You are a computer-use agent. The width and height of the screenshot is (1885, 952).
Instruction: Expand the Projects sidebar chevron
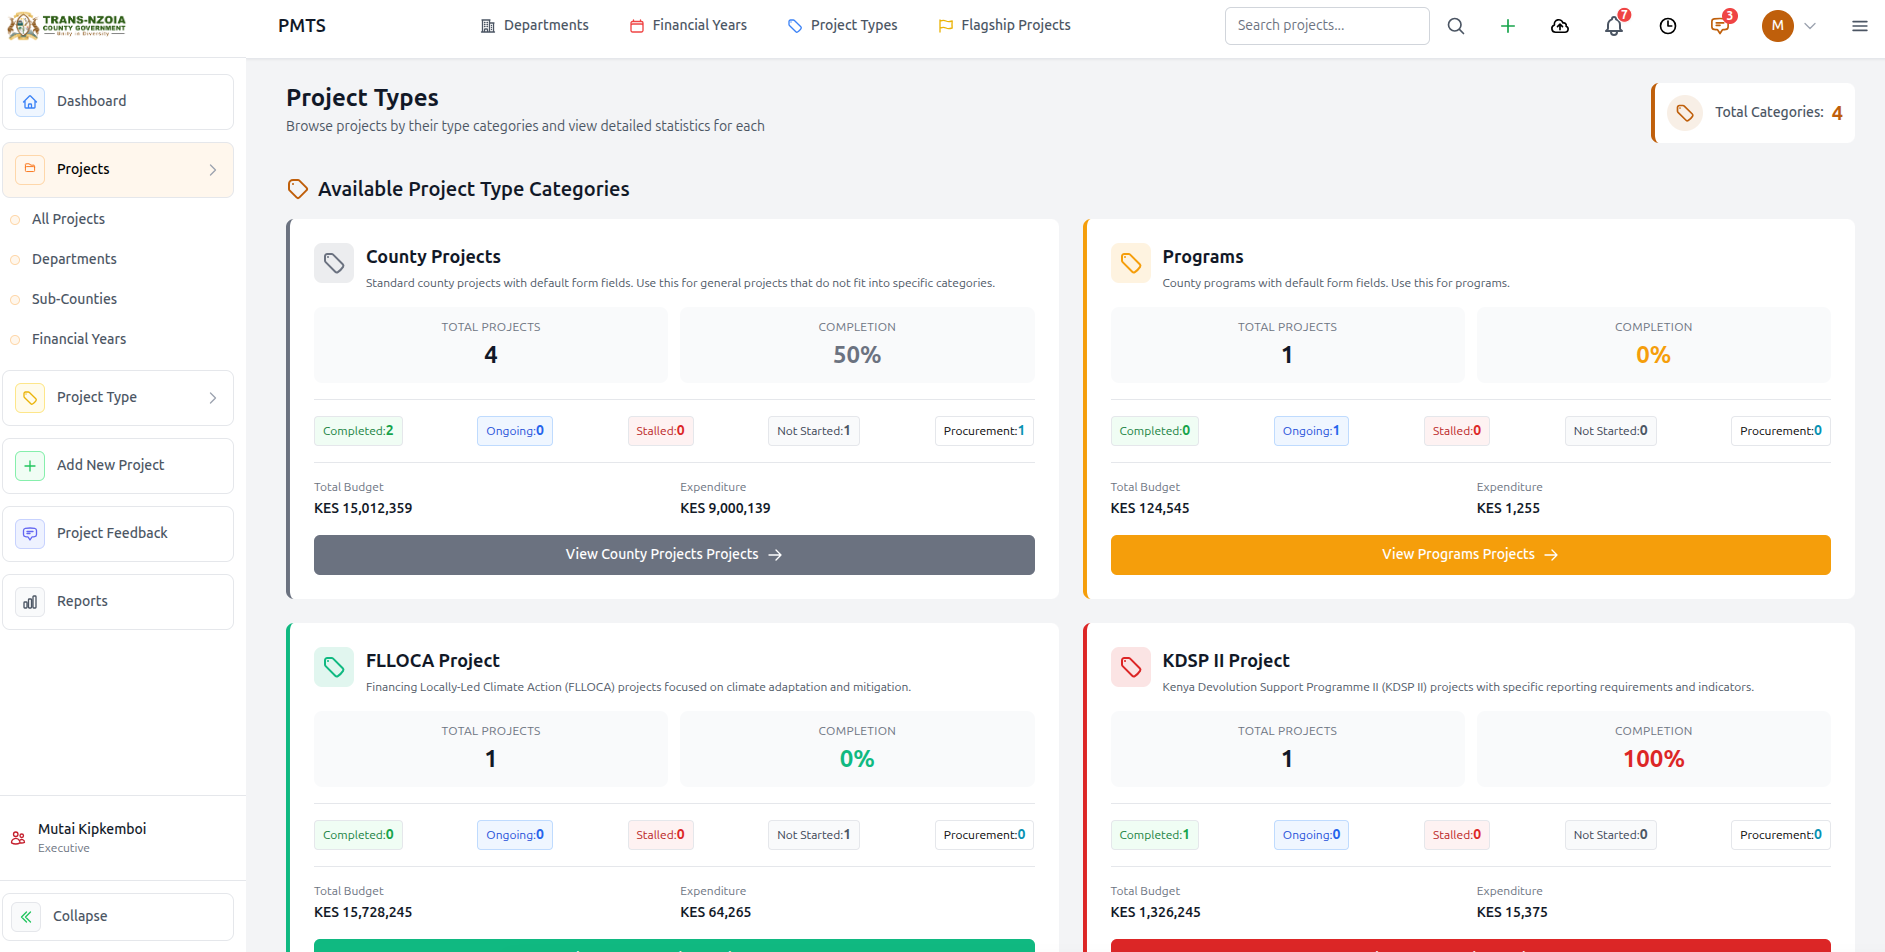tap(213, 170)
